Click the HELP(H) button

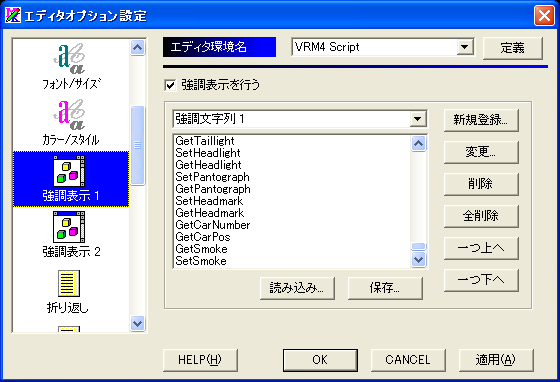pyautogui.click(x=200, y=360)
